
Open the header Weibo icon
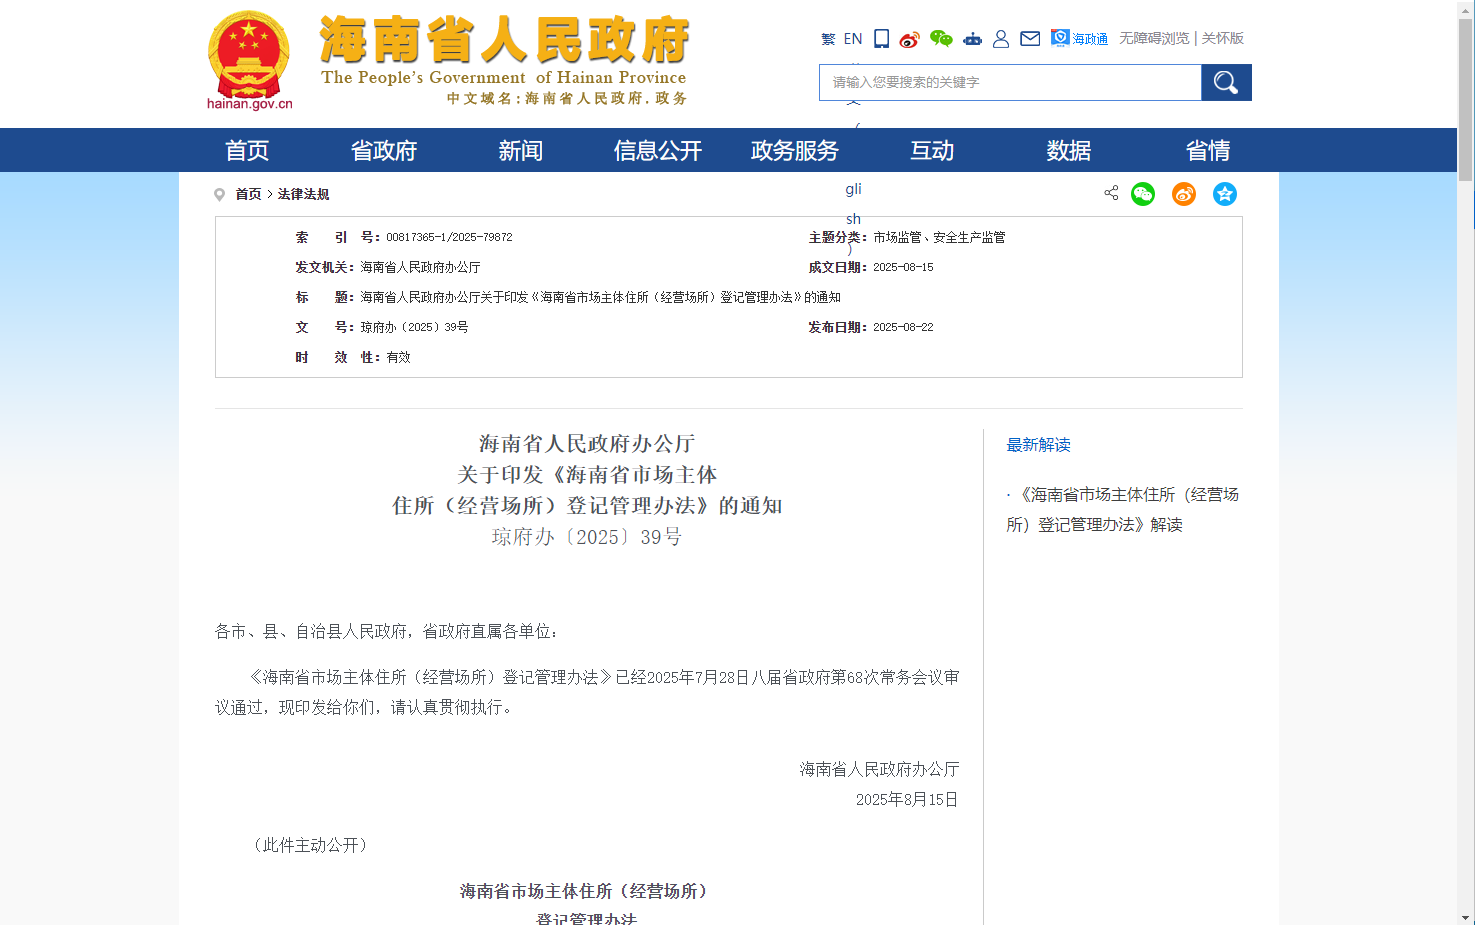pyautogui.click(x=909, y=39)
